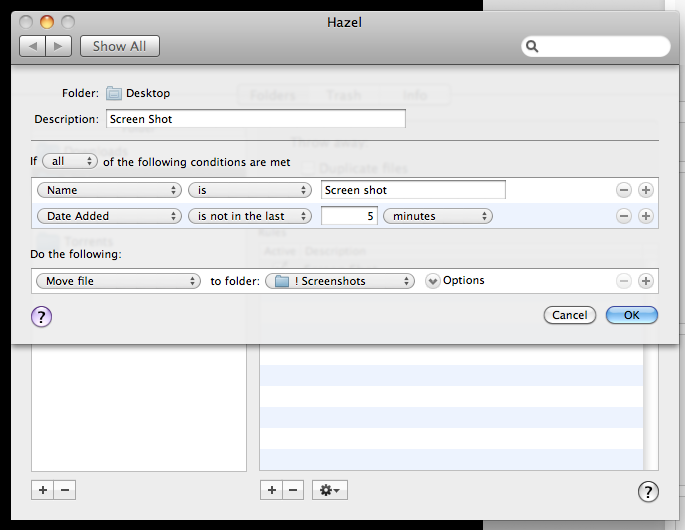The image size is (685, 530).
Task: Add a condition after Date Added row
Action: pyautogui.click(x=646, y=216)
